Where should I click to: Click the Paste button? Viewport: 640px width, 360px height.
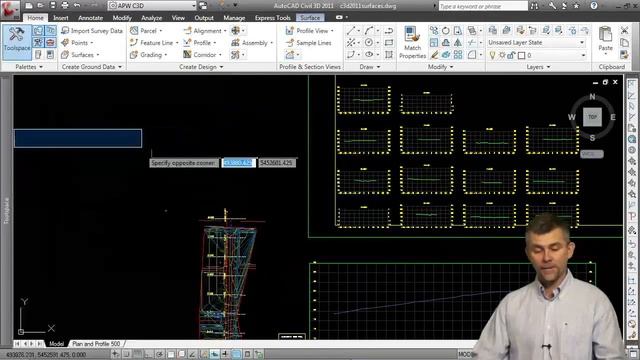(605, 40)
